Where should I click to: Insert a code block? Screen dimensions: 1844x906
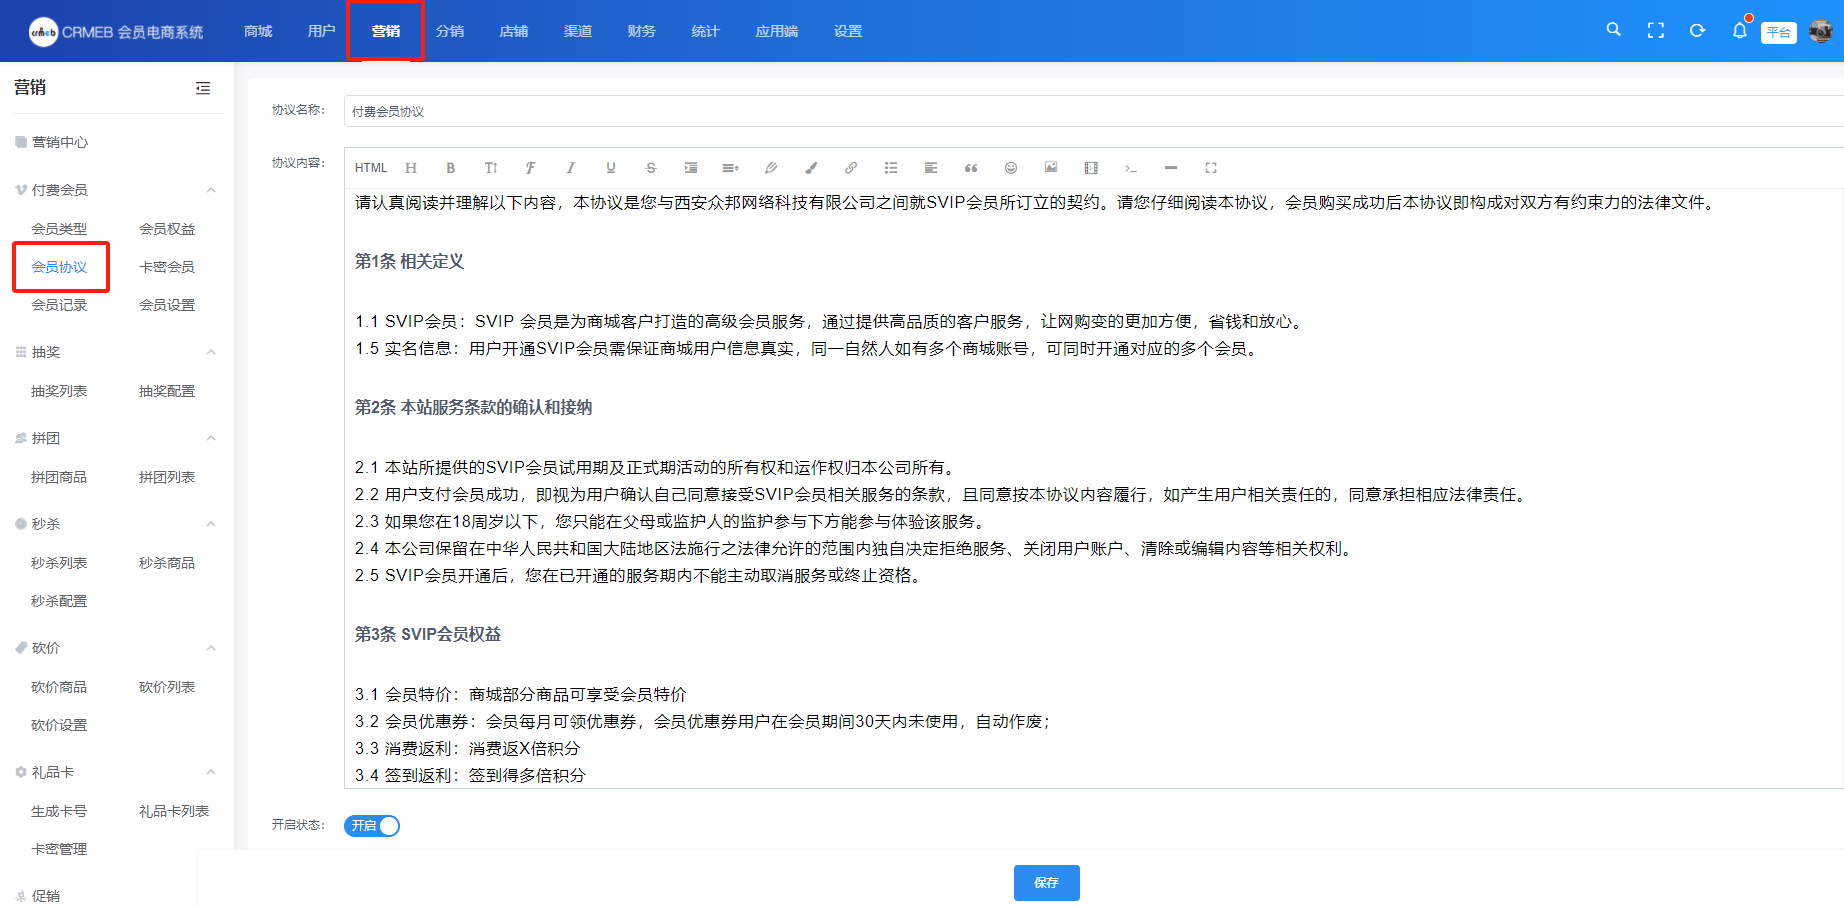click(1131, 168)
